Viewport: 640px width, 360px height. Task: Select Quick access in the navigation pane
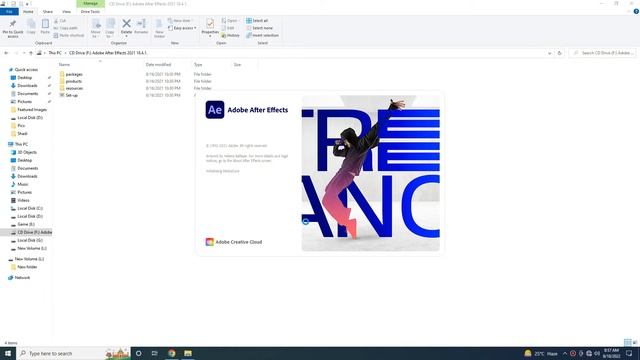coord(26,70)
